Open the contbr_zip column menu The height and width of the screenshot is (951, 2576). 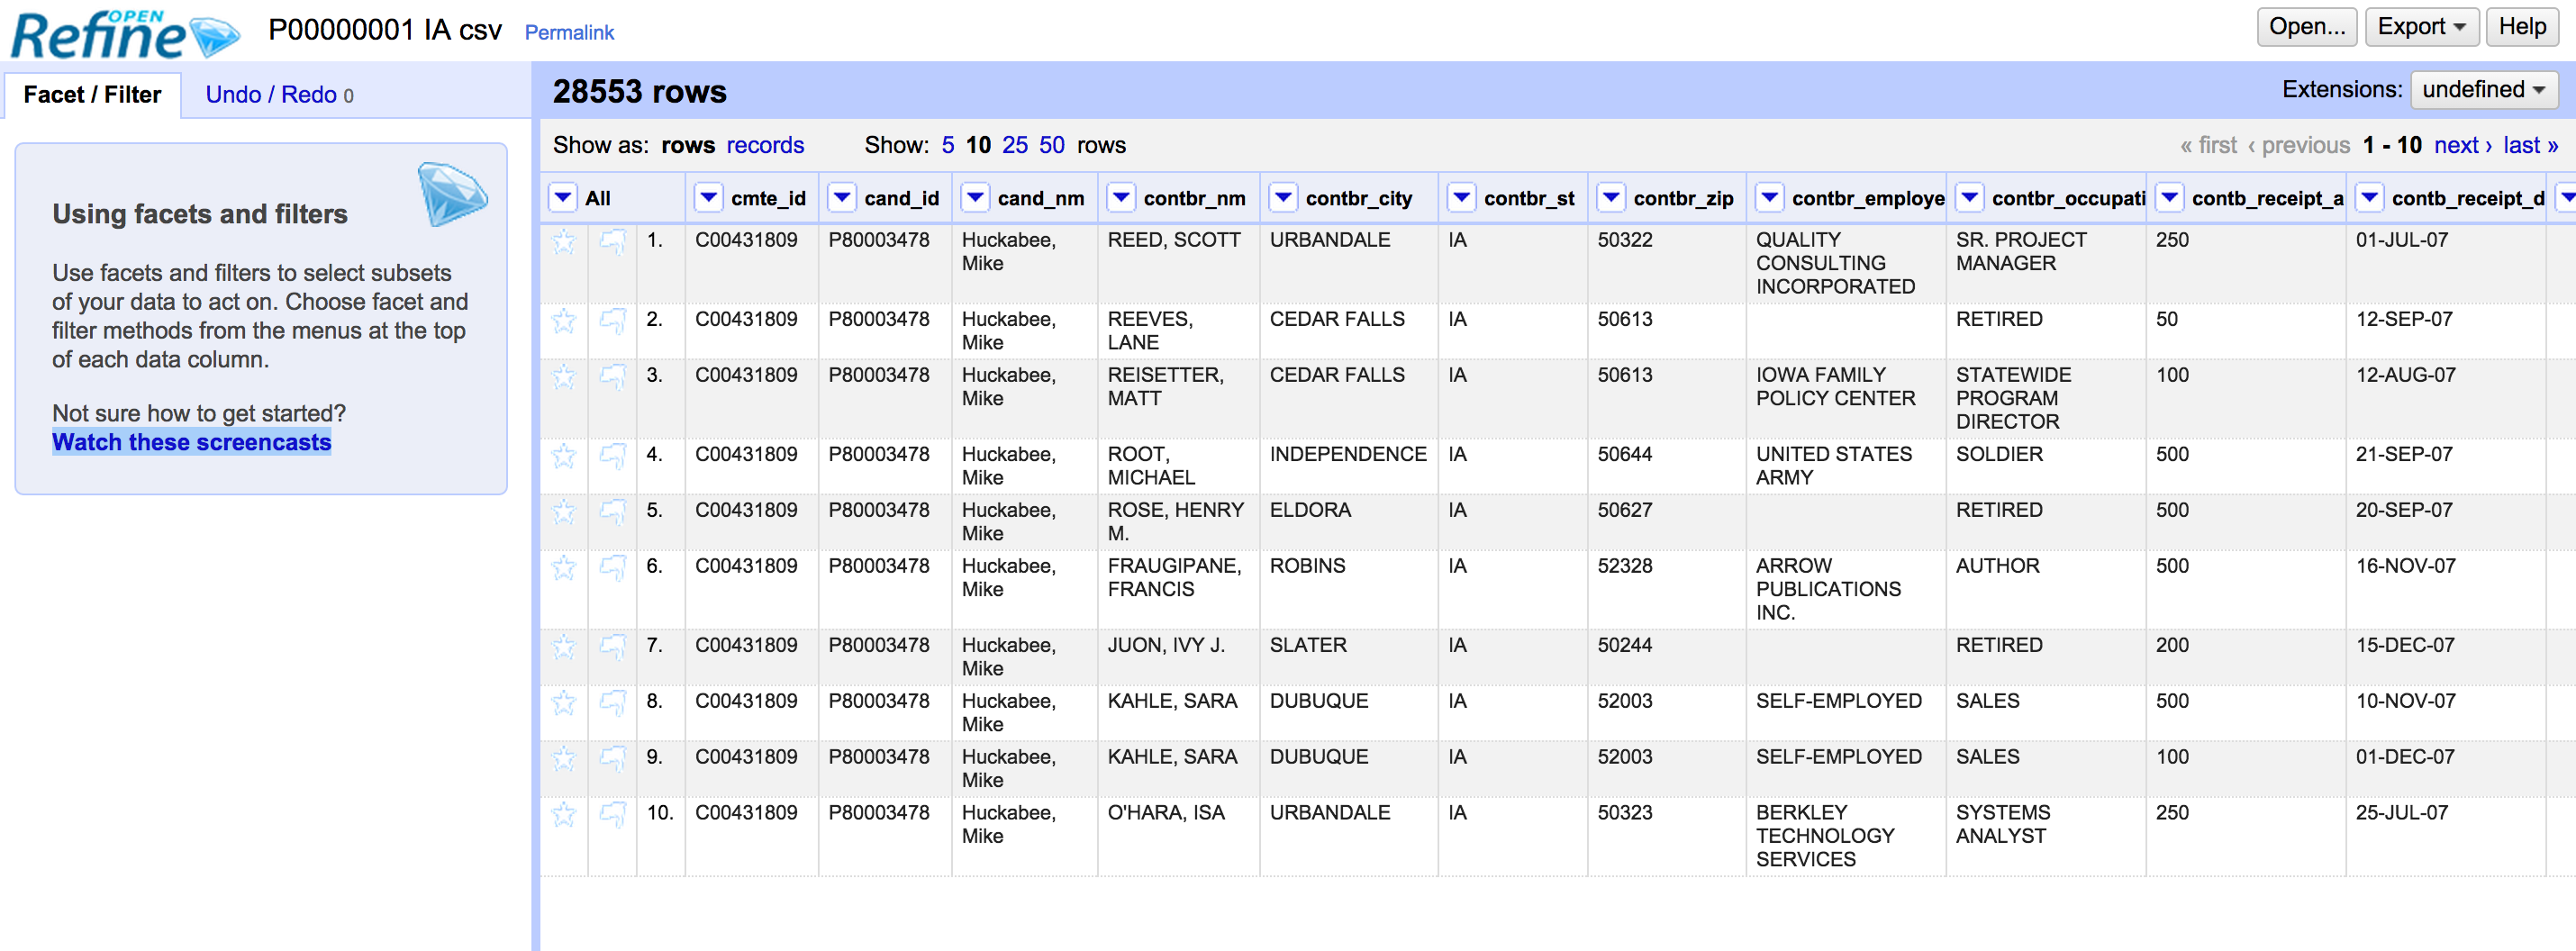(1611, 198)
